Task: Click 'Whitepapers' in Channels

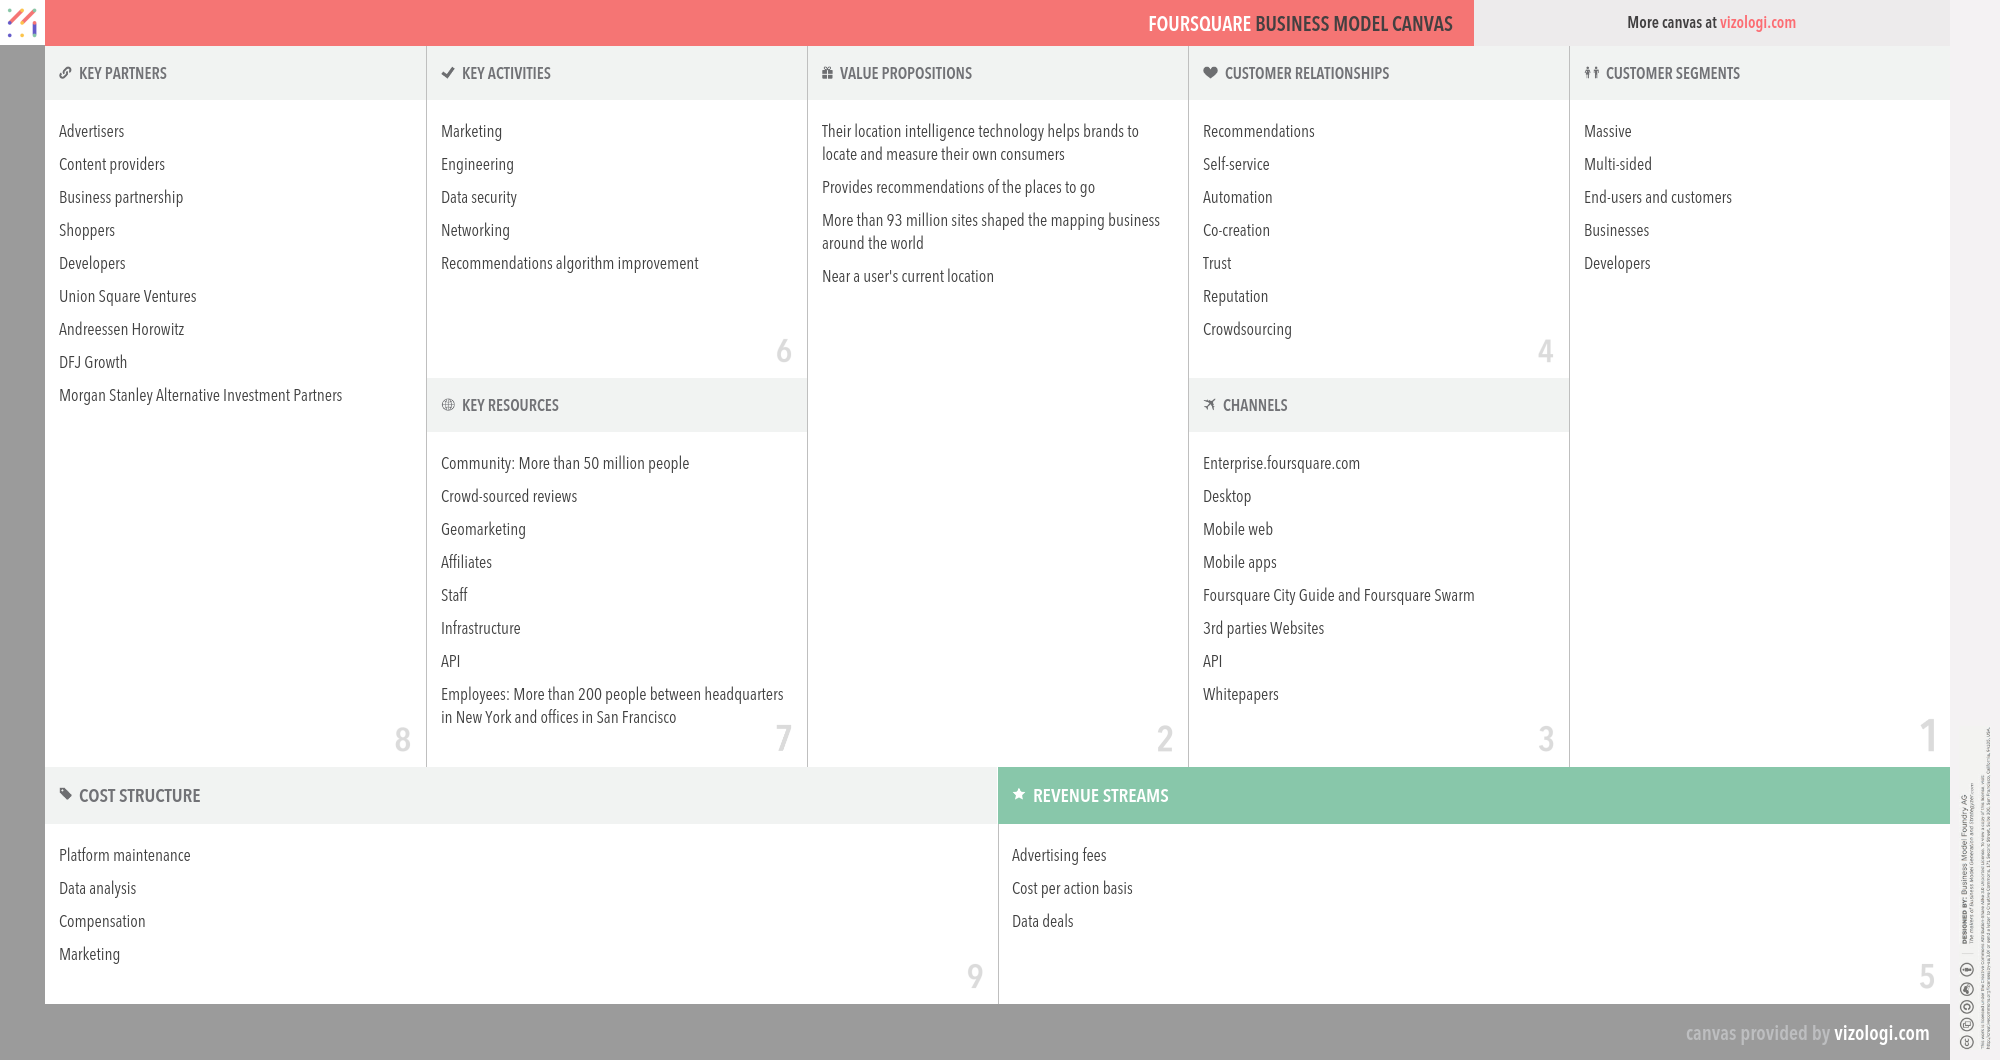Action: pos(1240,694)
